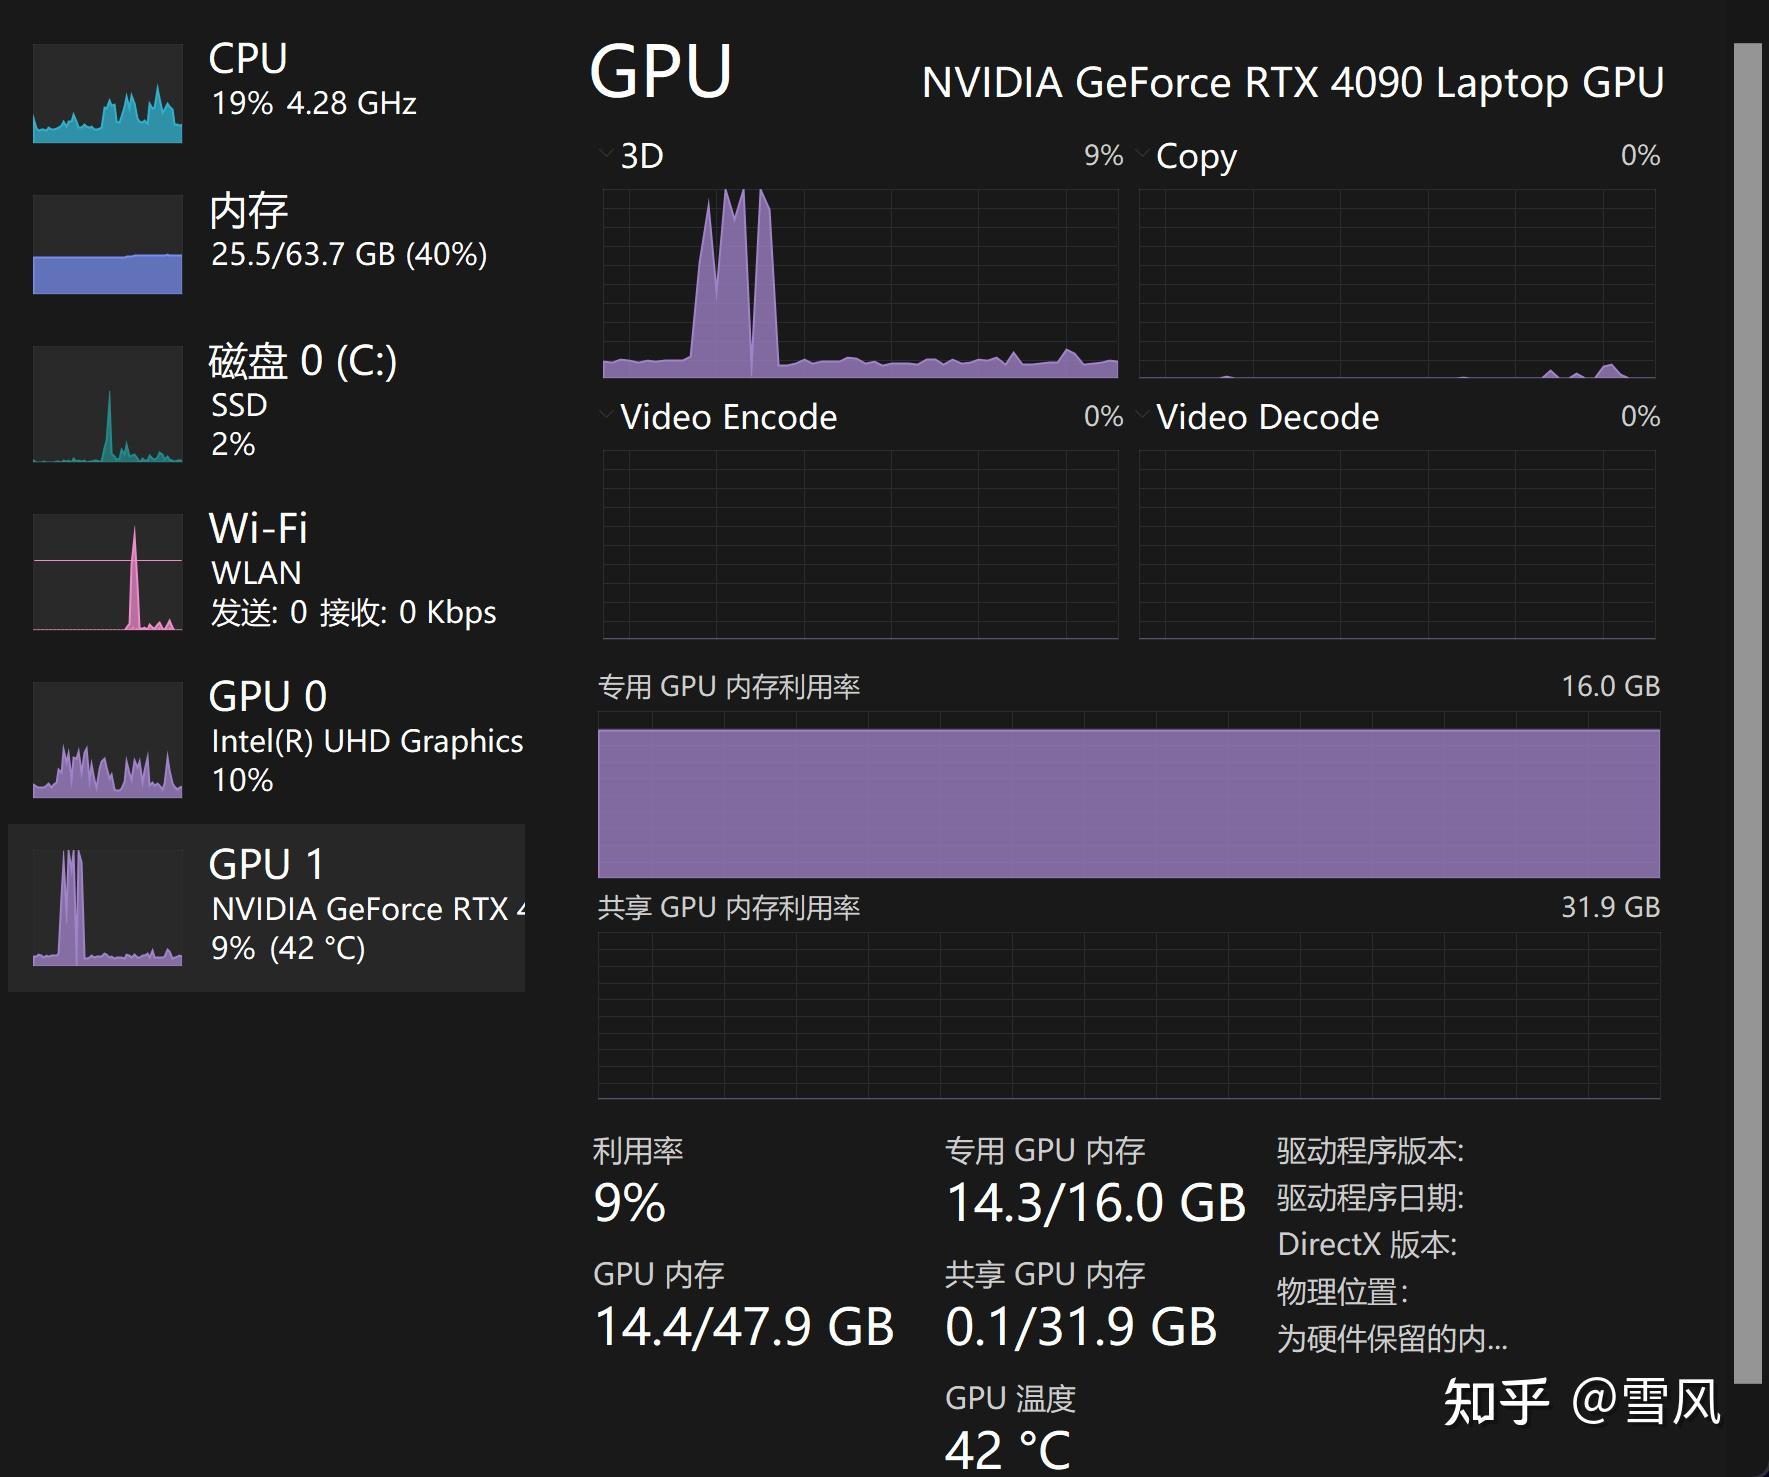Click the 3D utilization graph area

click(860, 283)
